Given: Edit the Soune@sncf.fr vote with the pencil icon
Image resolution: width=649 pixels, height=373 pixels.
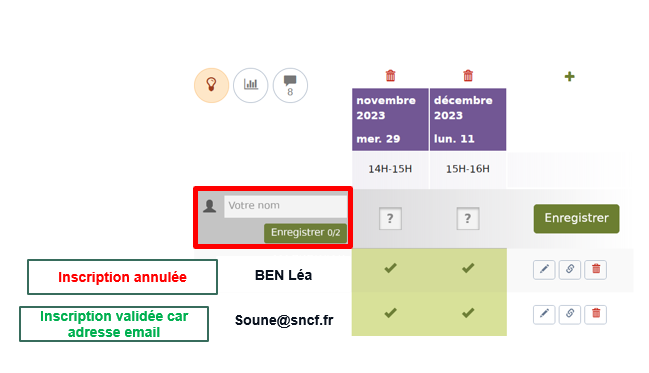Looking at the screenshot, I should 544,314.
